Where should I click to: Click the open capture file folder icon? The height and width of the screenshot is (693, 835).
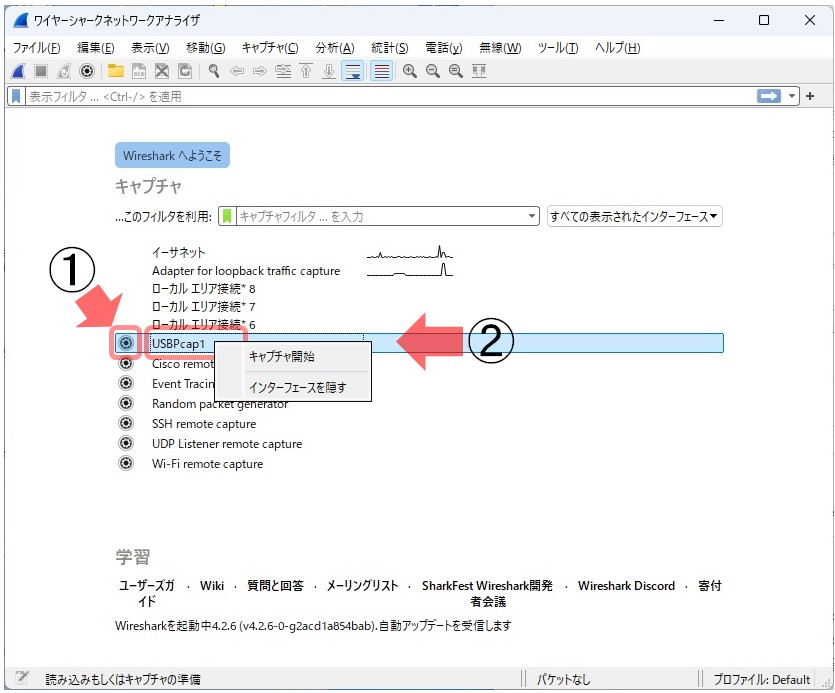(x=116, y=71)
